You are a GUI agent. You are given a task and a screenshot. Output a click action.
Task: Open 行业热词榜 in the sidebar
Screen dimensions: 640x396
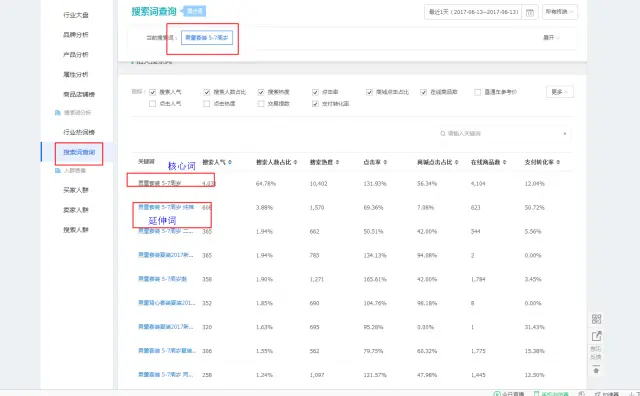[x=79, y=132]
